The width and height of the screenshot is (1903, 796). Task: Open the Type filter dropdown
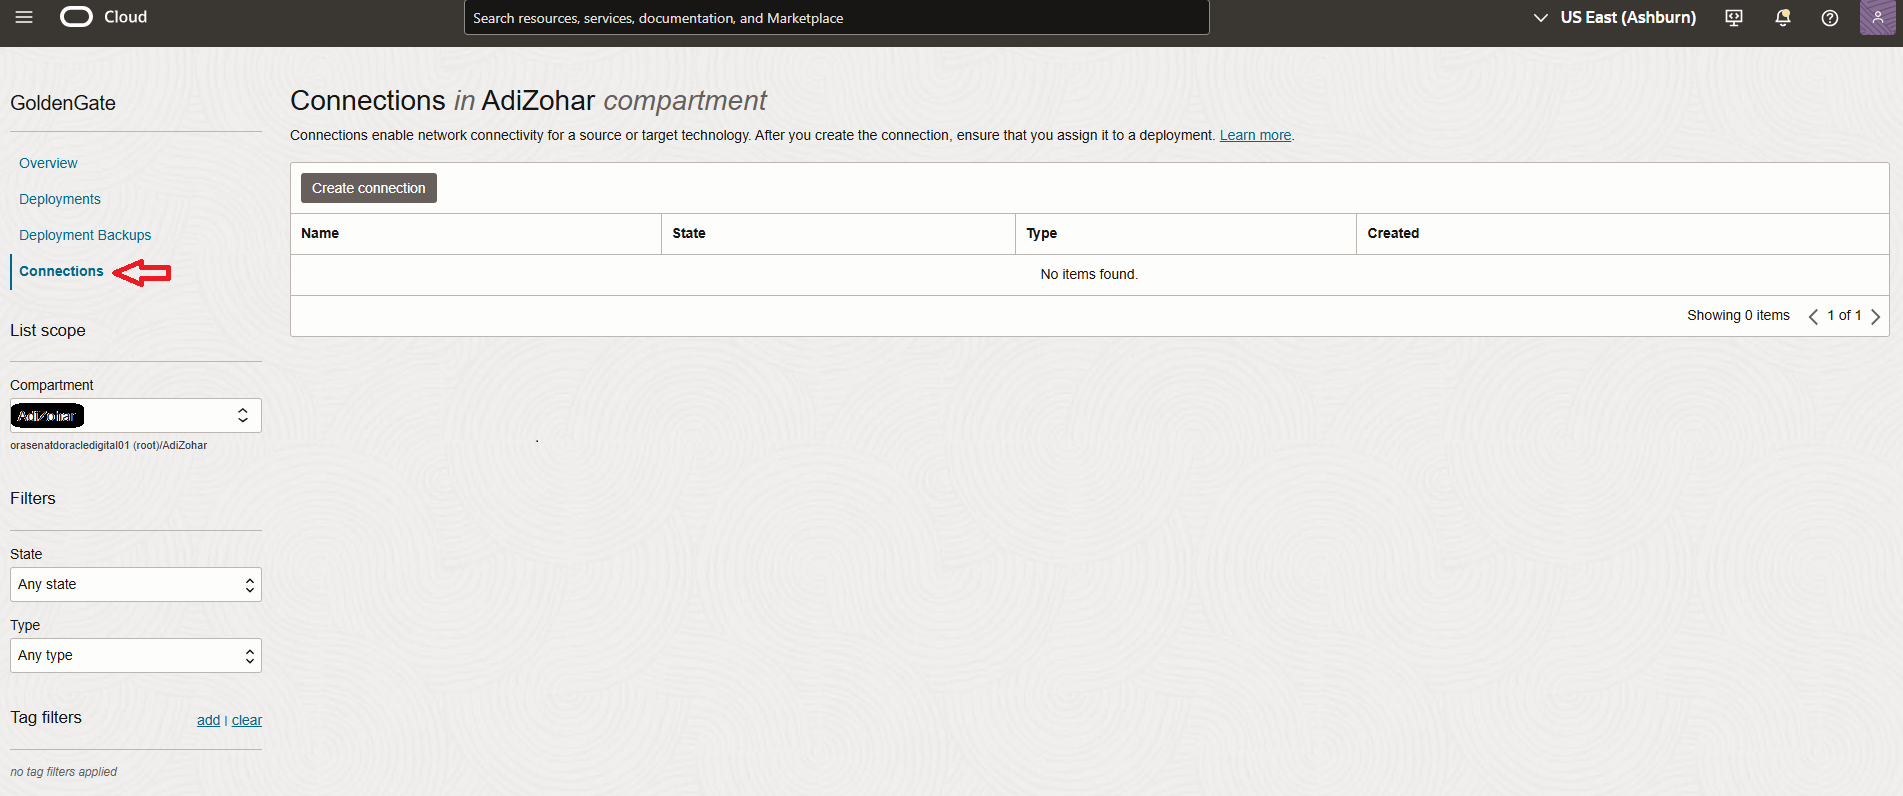pyautogui.click(x=136, y=656)
